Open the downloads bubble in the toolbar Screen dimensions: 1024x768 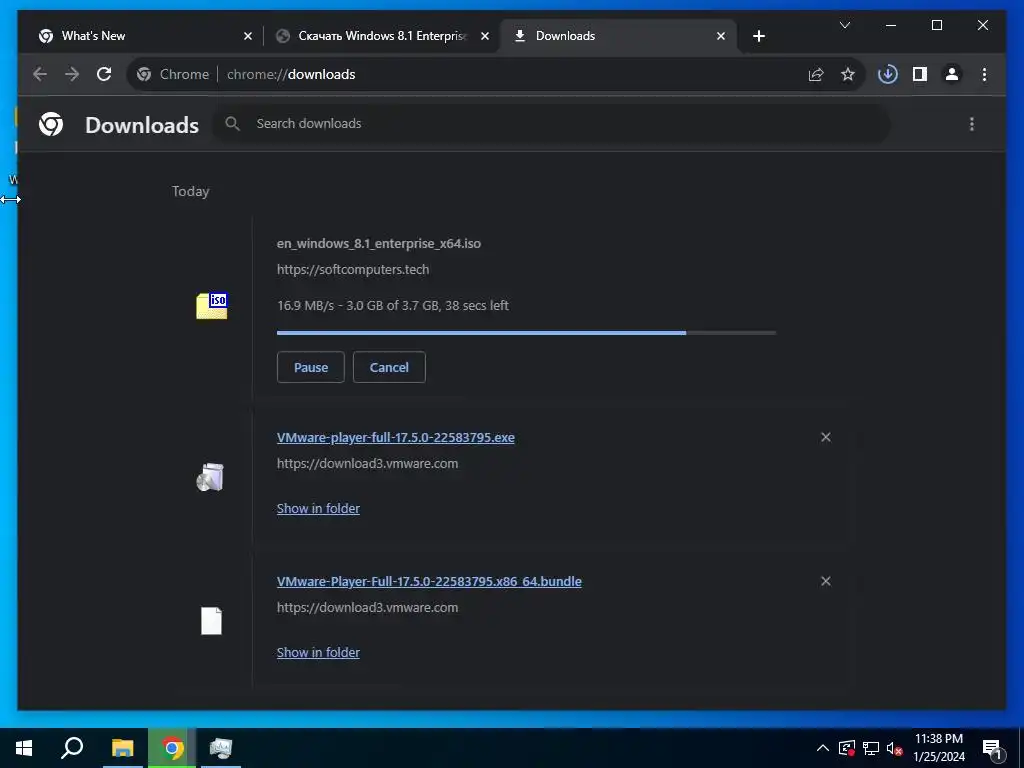click(888, 74)
